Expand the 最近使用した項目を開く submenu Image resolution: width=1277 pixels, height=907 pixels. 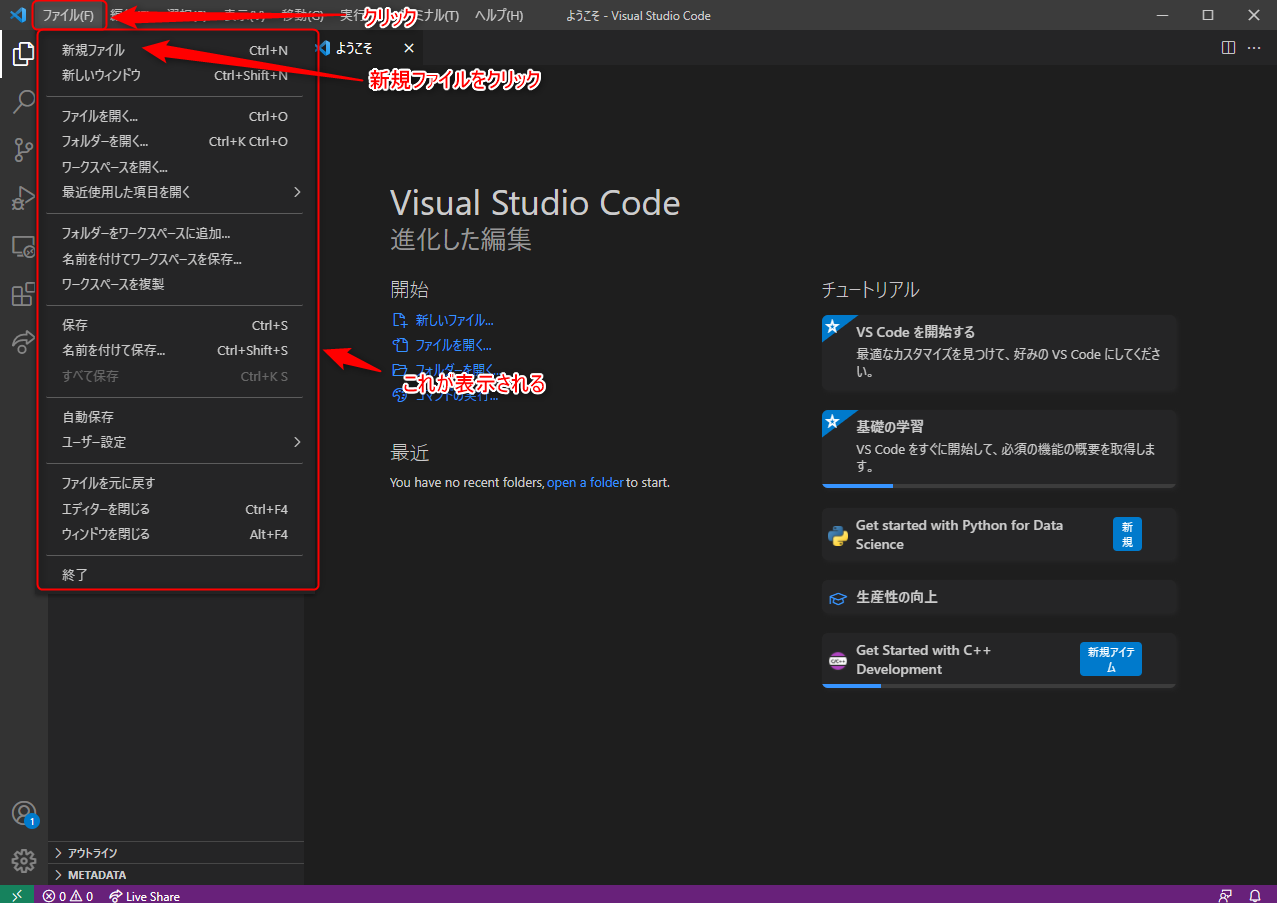pos(175,192)
